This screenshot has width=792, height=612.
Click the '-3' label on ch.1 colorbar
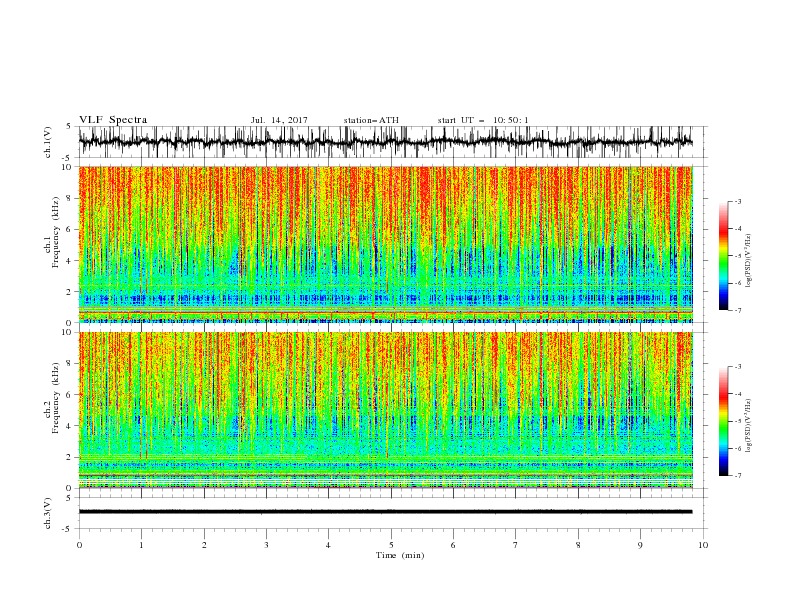(738, 201)
